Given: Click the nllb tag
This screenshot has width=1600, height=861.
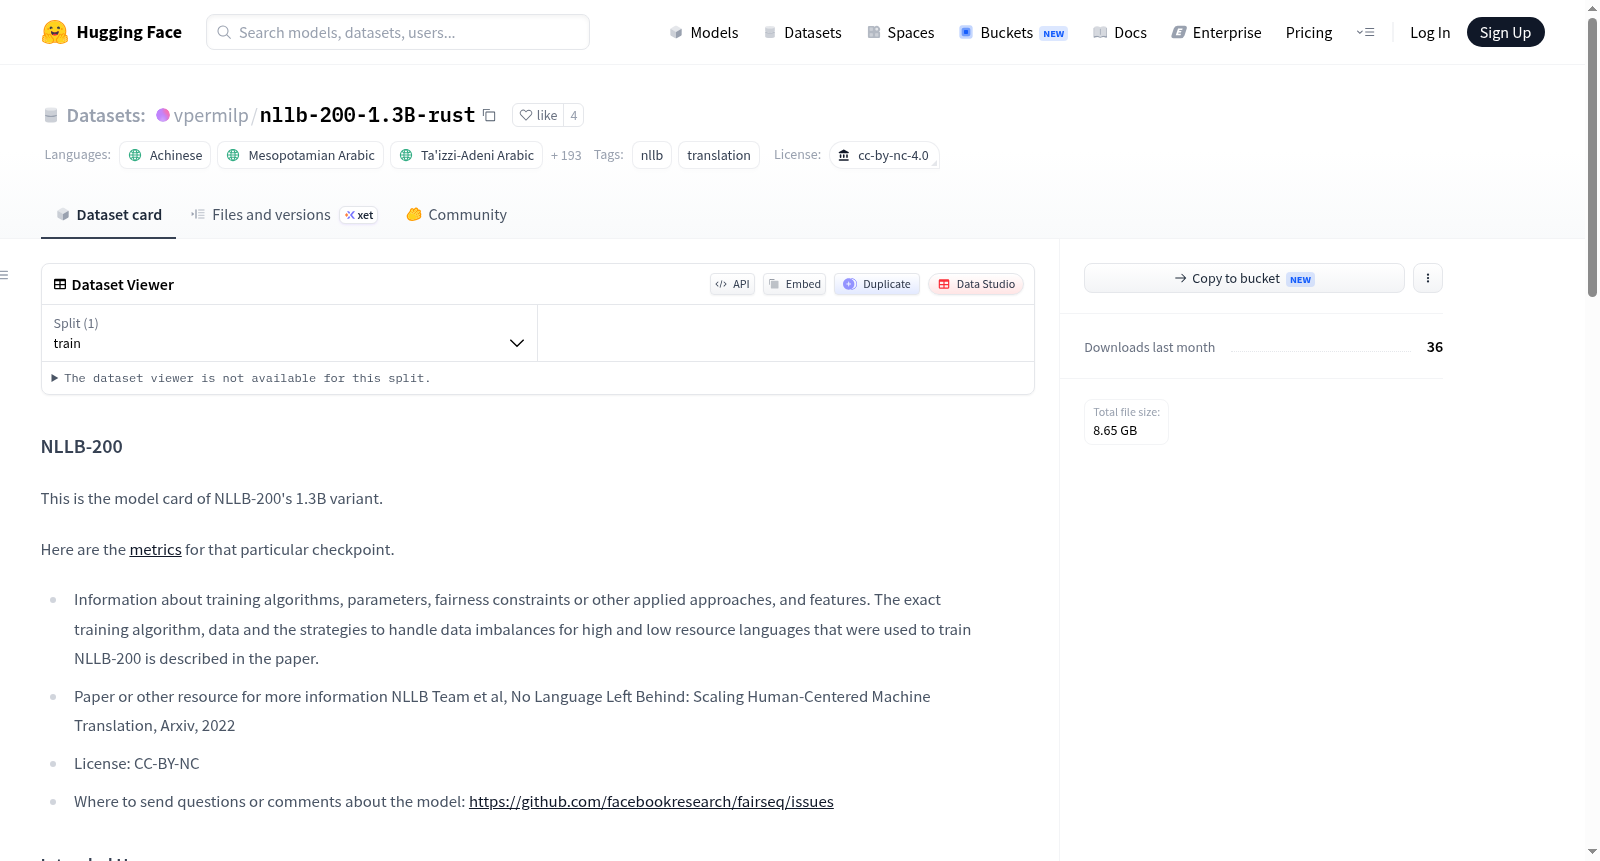Looking at the screenshot, I should (x=652, y=155).
